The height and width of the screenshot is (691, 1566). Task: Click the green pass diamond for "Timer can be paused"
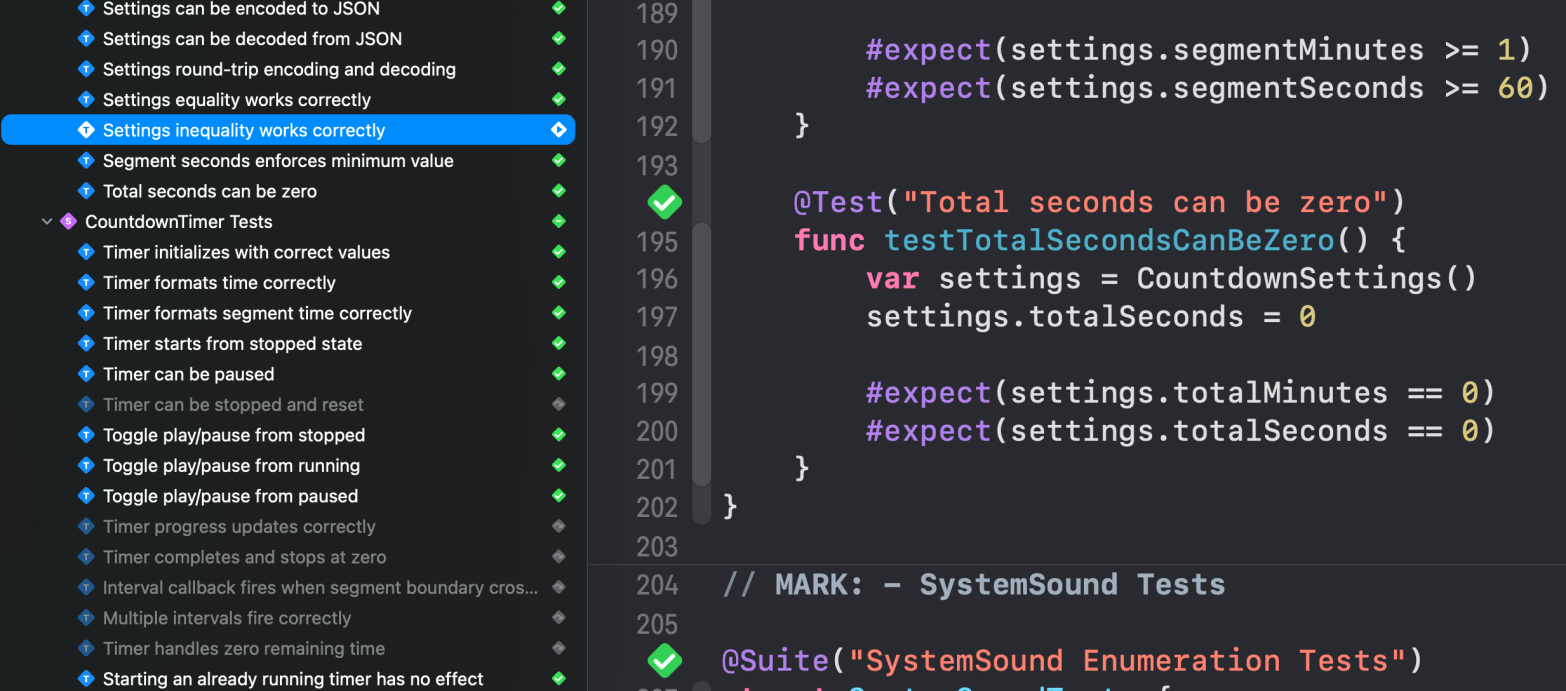tap(559, 374)
